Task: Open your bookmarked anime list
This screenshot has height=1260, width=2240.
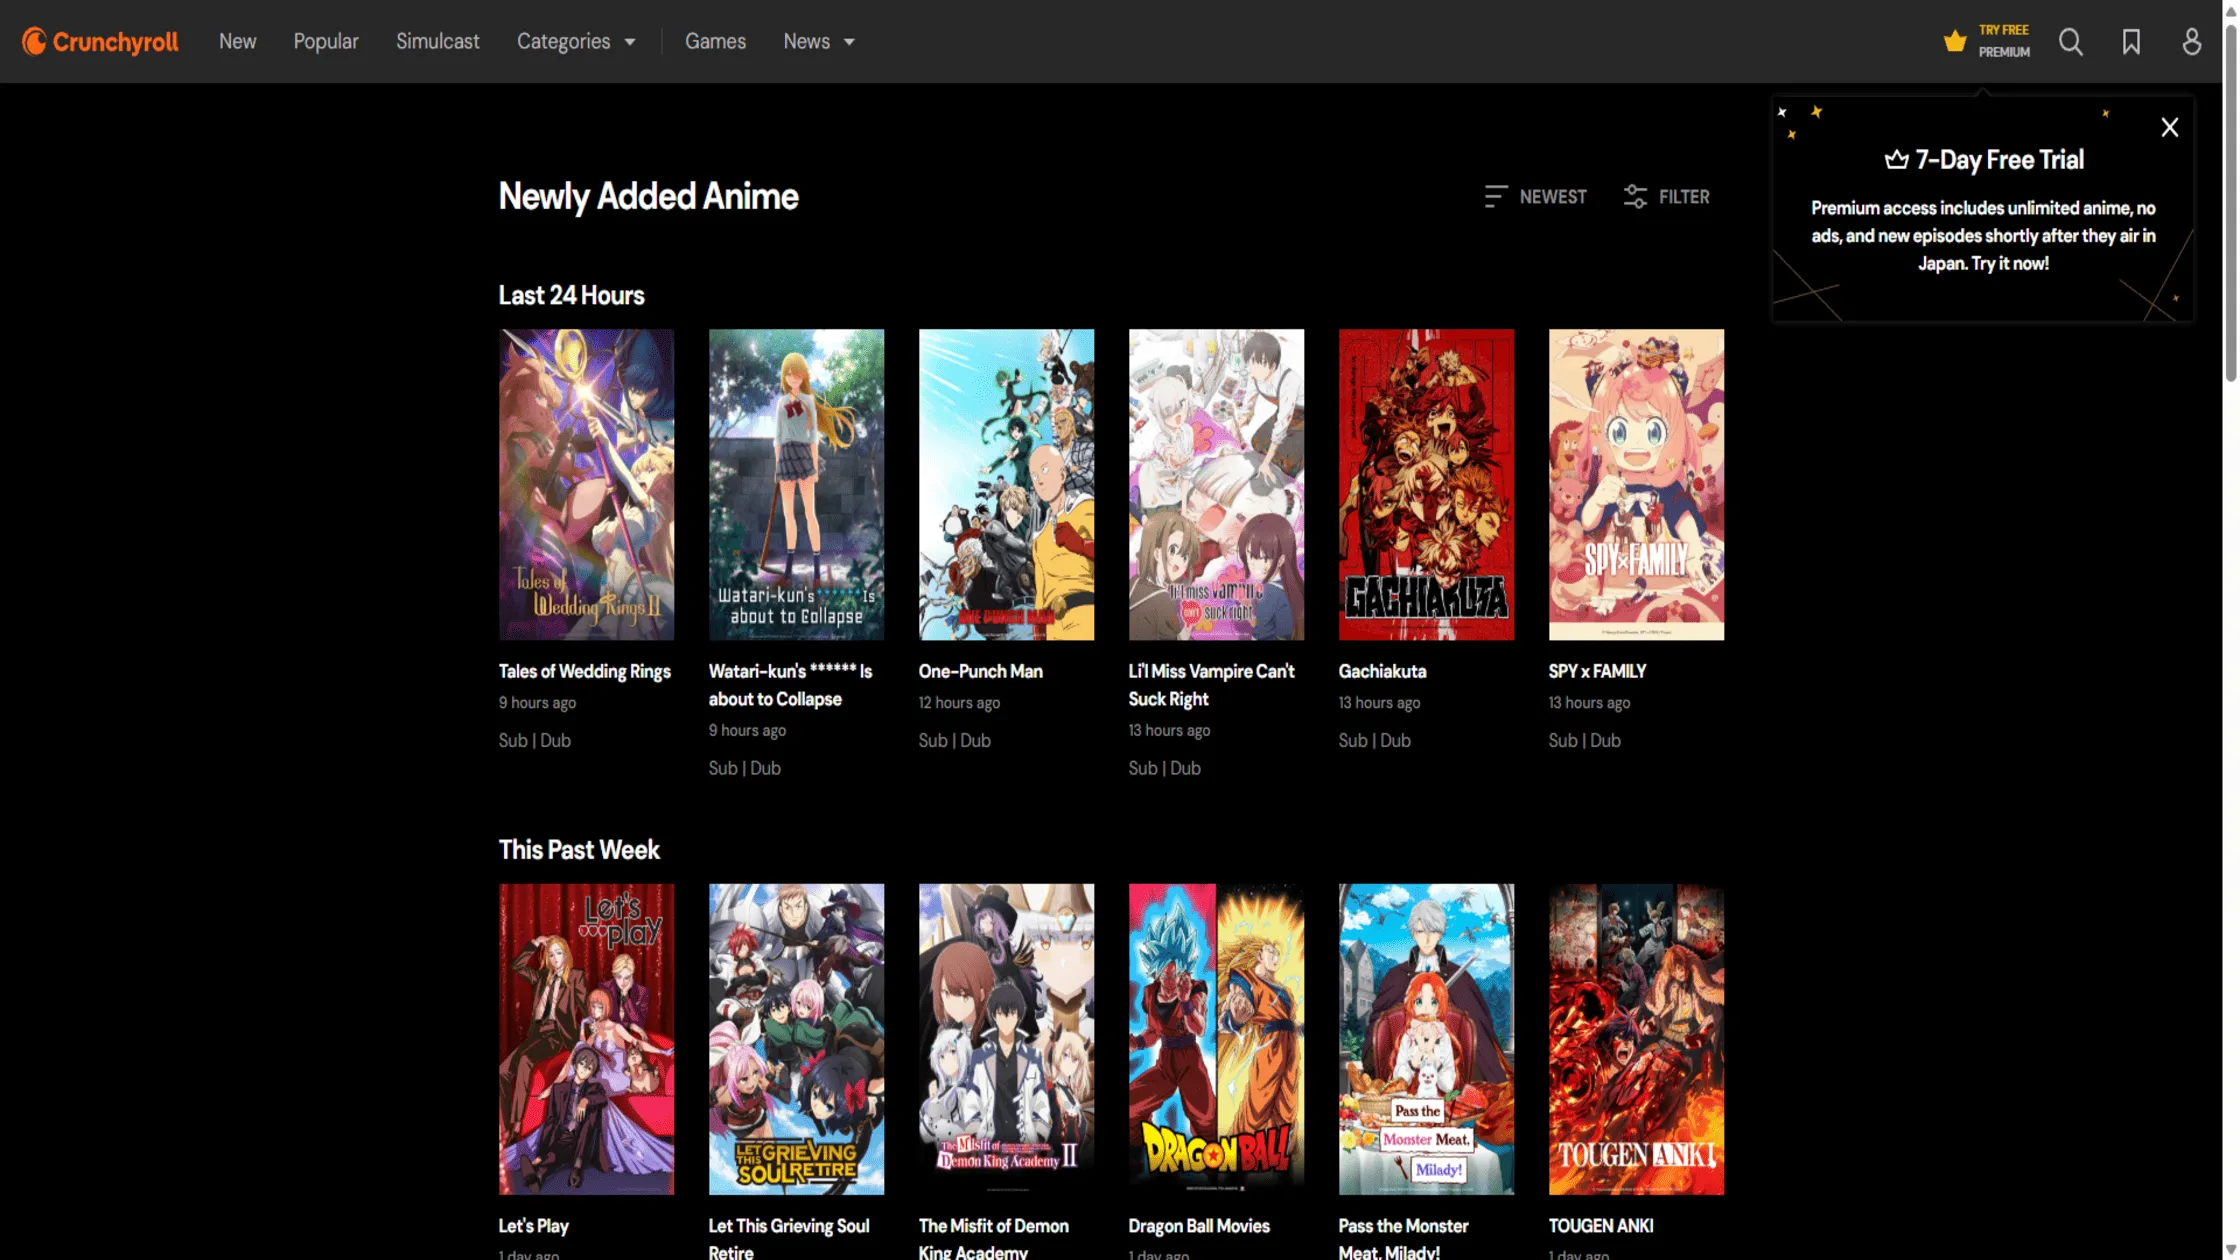Action: click(2131, 41)
